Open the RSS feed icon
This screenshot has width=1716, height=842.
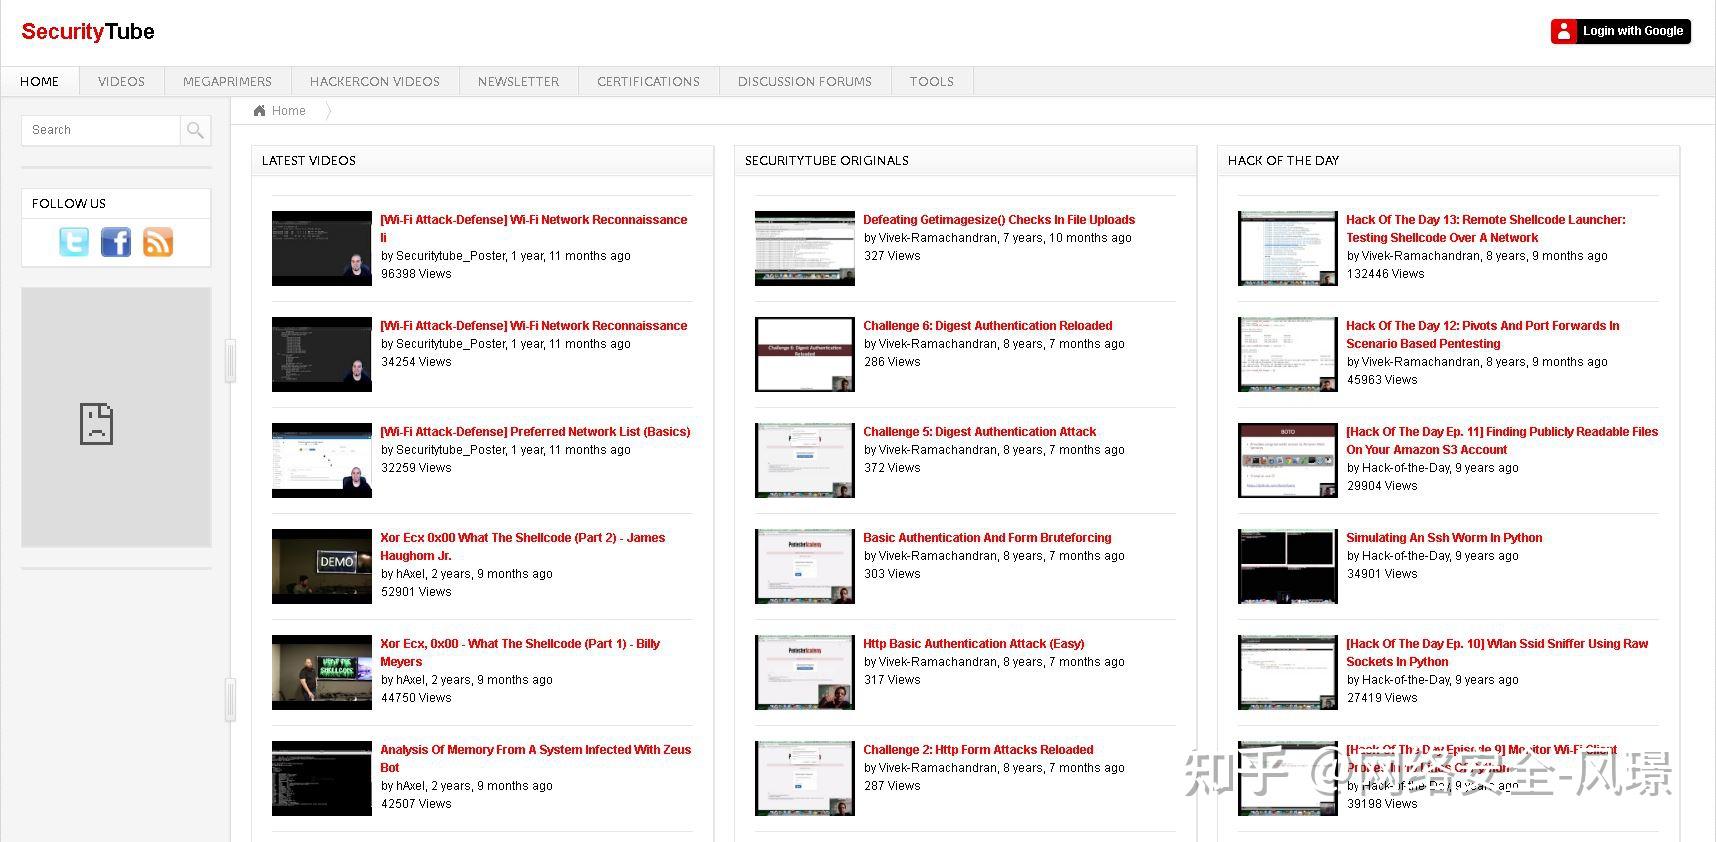click(158, 242)
